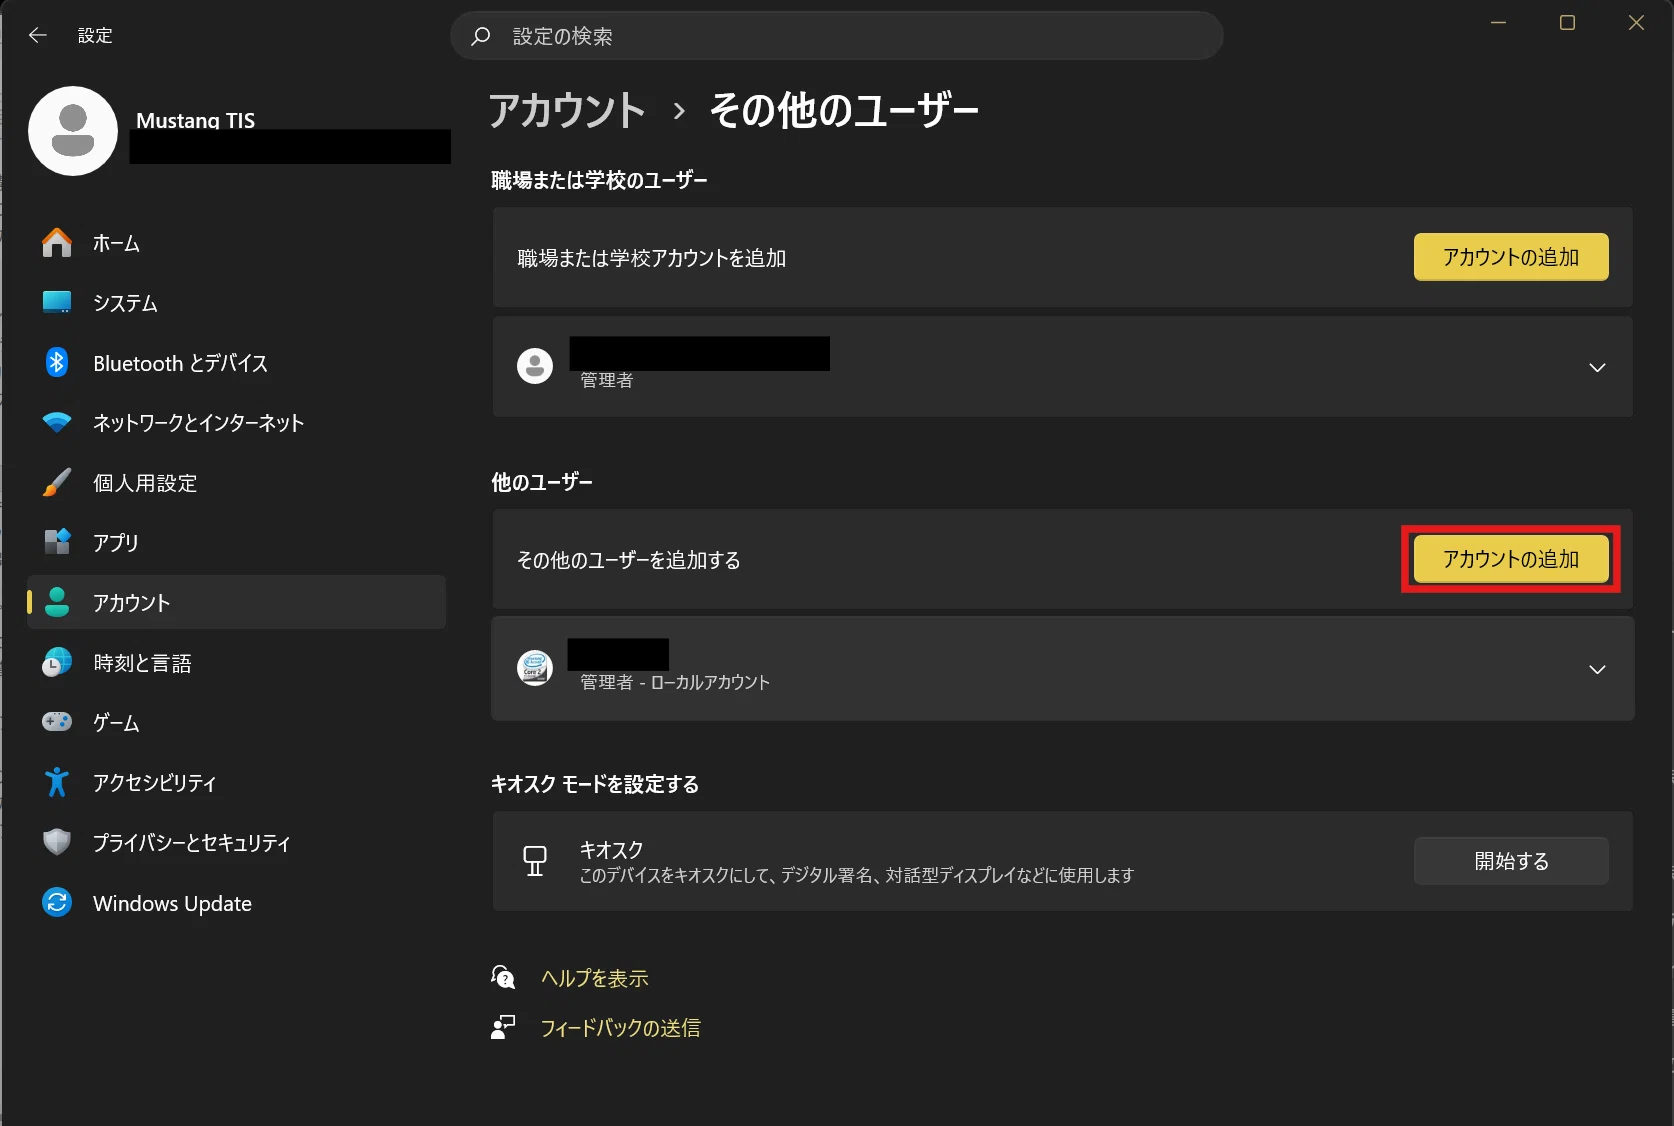
Task: Open アクセシビリティ settings
Action: pyautogui.click(x=236, y=783)
